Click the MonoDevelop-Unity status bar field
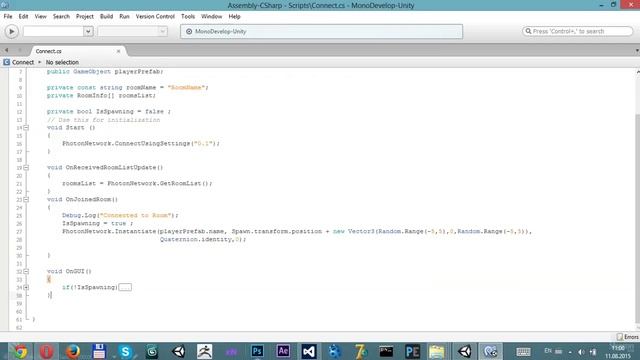This screenshot has width=640, height=360. click(x=322, y=31)
